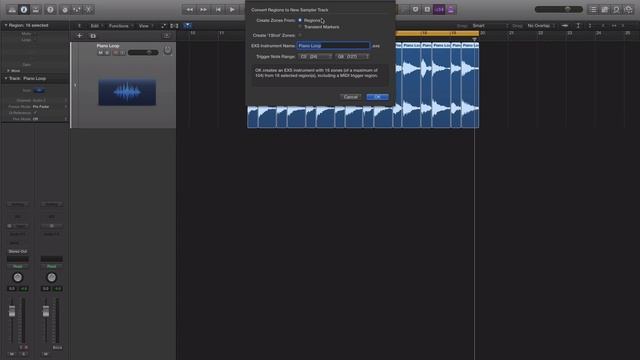Image resolution: width=640 pixels, height=360 pixels.
Task: Open the Mixer button in control bar
Action: 76,9
